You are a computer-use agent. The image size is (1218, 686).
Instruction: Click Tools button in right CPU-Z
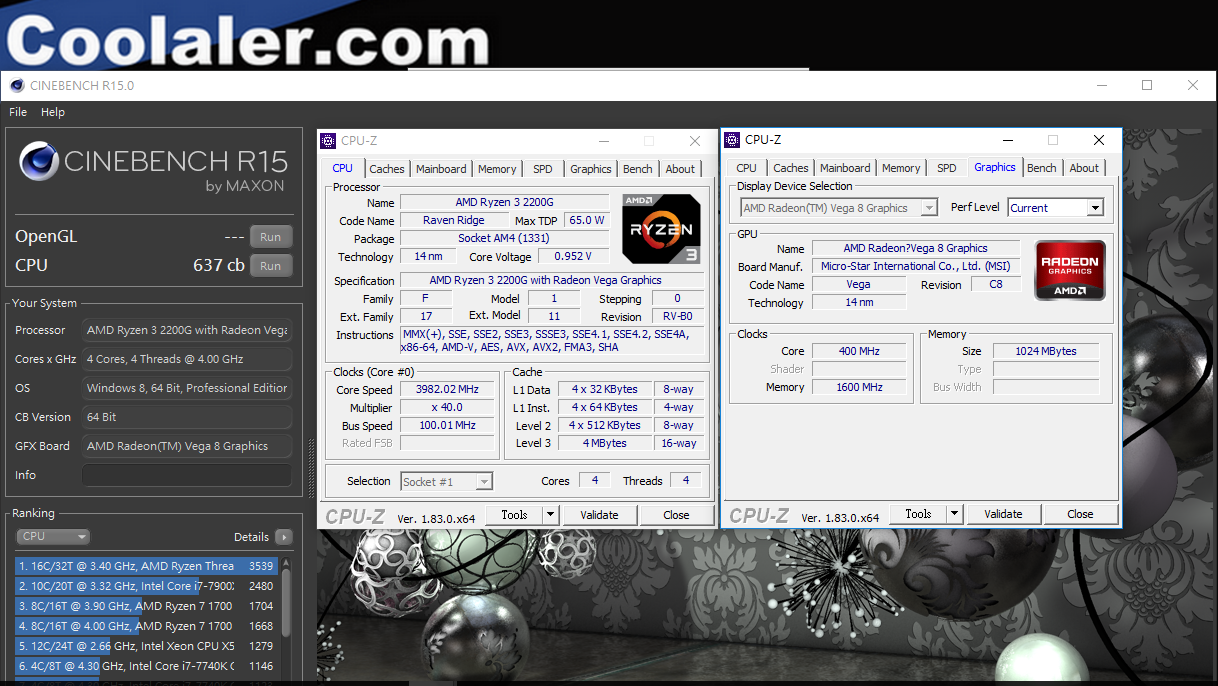(x=918, y=514)
